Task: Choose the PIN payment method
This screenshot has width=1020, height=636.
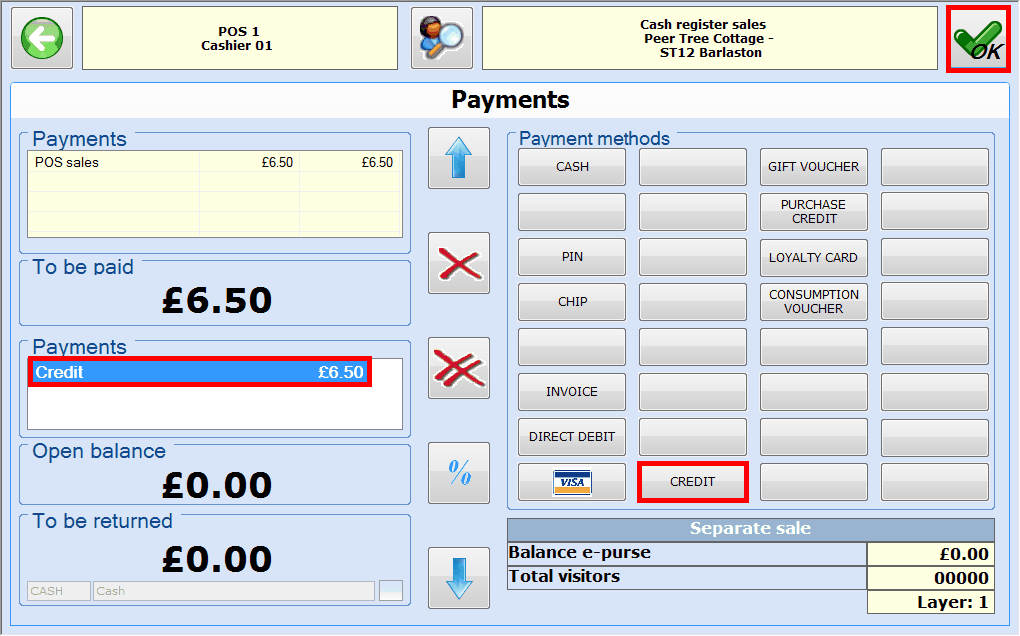Action: [572, 257]
